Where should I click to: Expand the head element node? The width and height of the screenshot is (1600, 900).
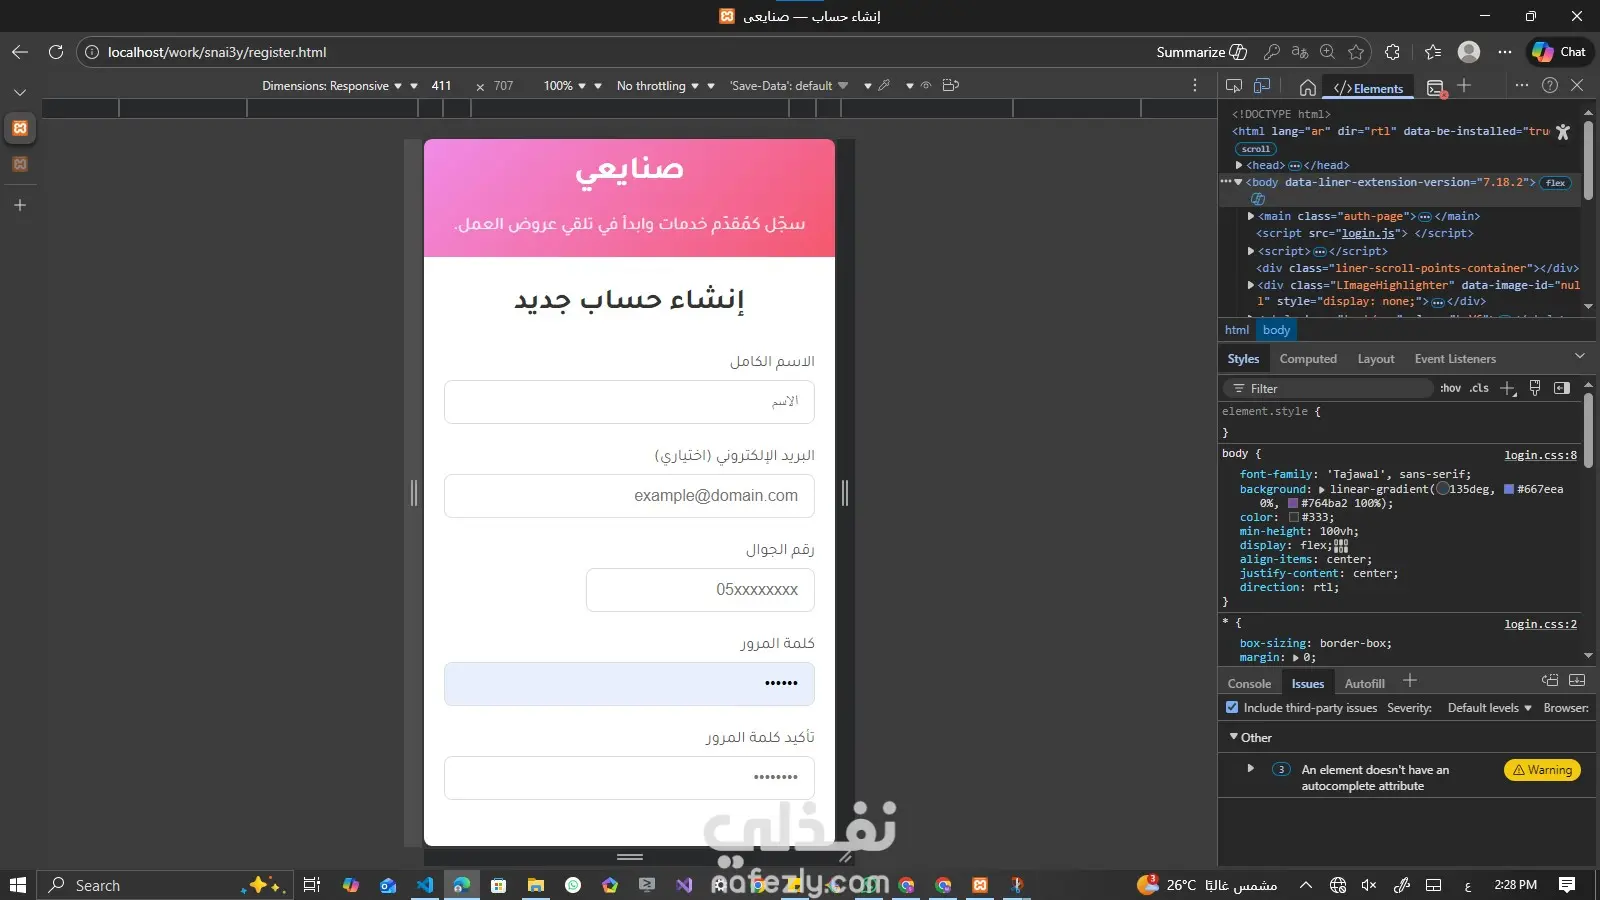tap(1239, 165)
